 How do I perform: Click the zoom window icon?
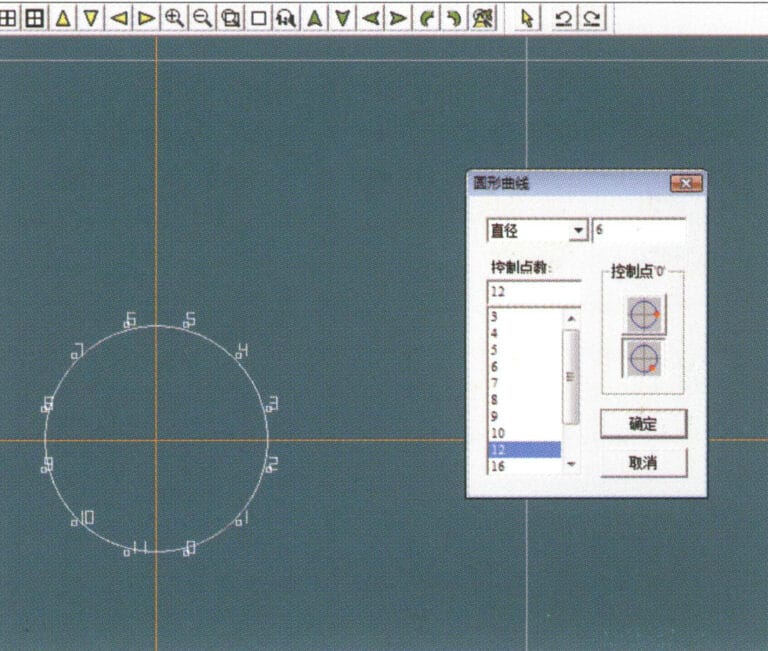point(230,19)
